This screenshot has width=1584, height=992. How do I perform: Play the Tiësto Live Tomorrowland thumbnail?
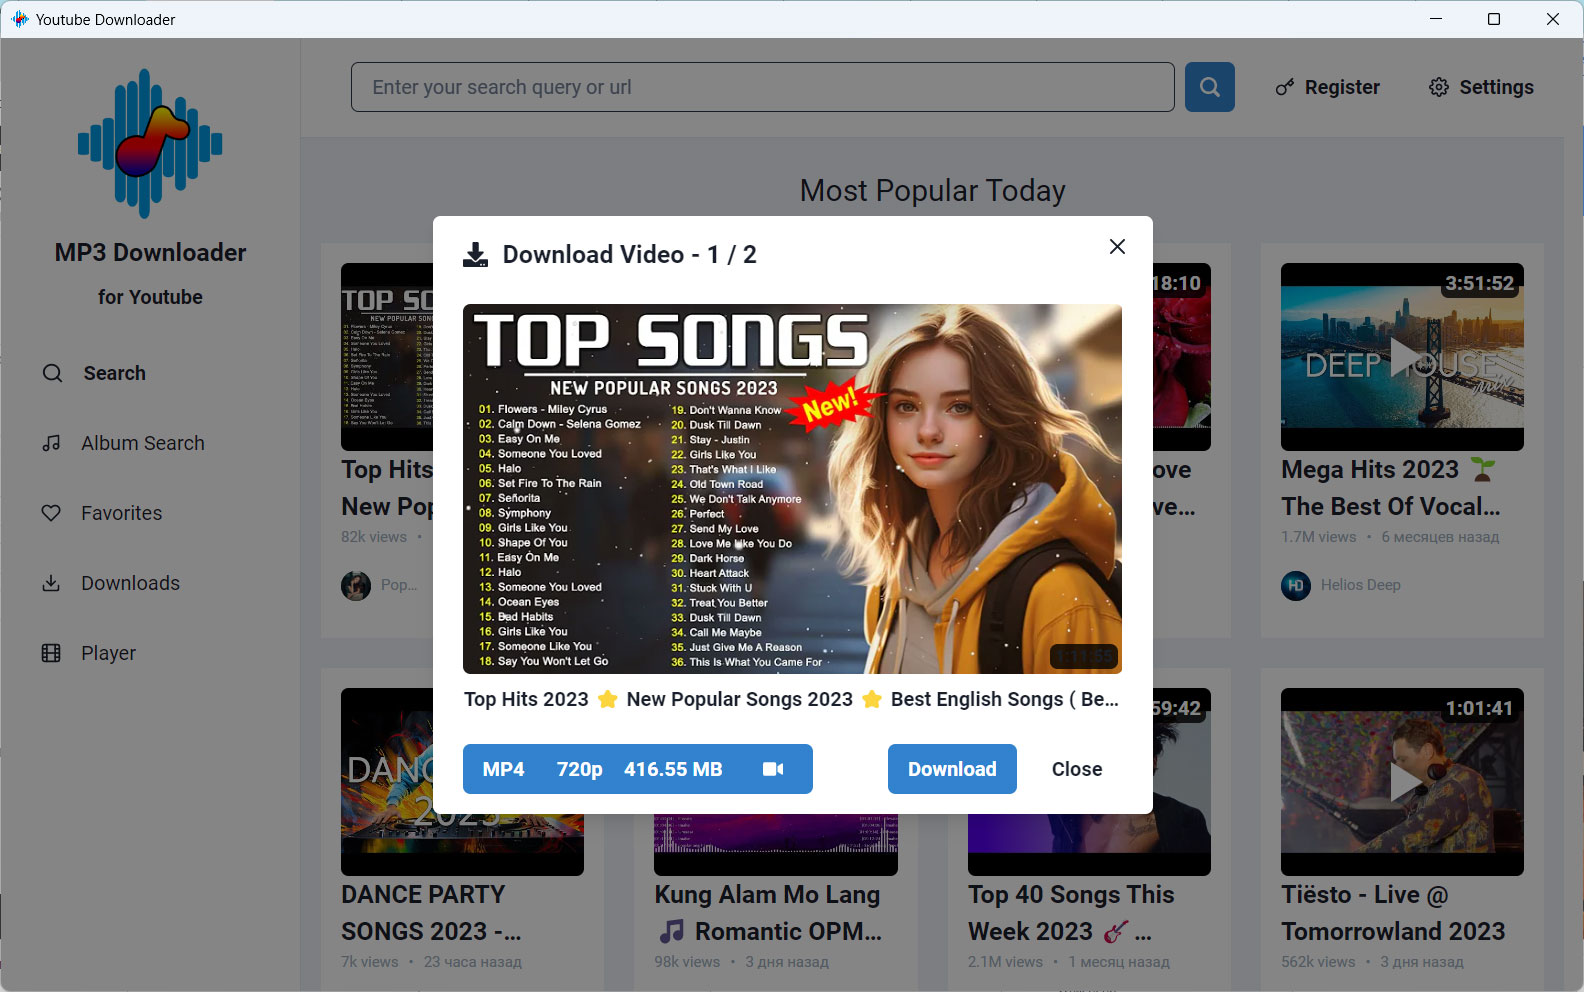coord(1402,782)
